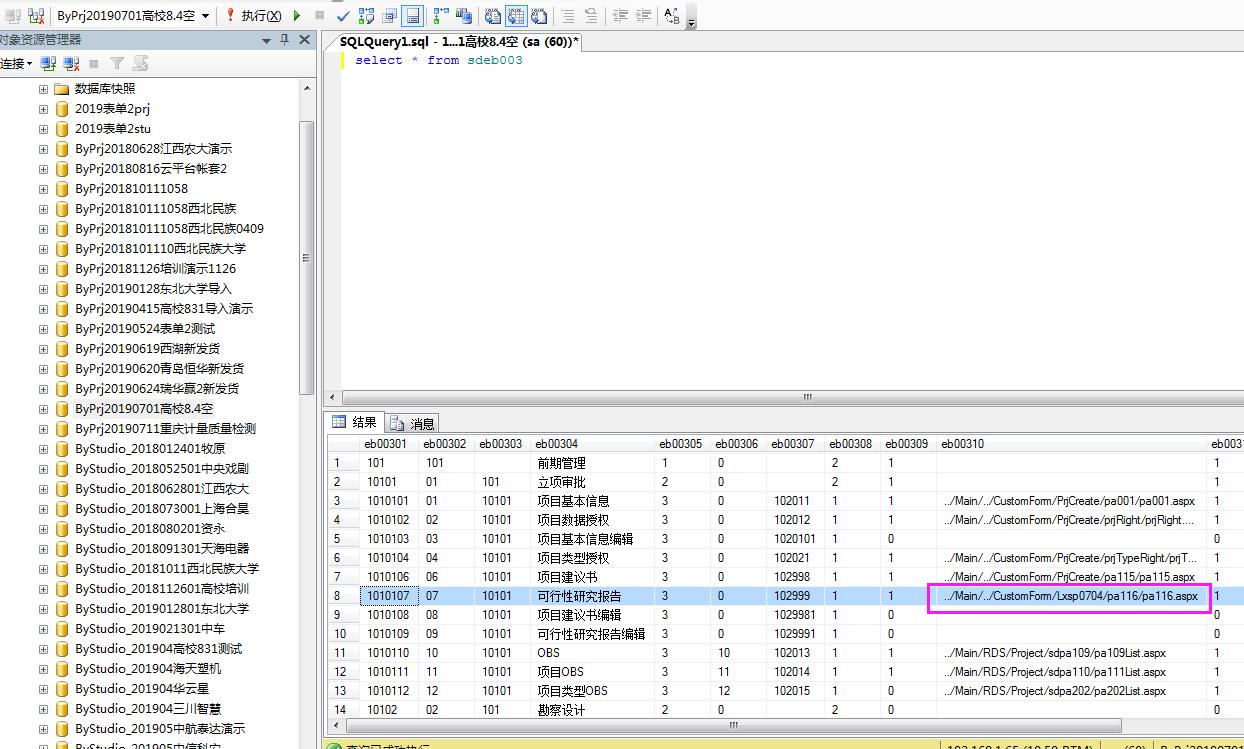The height and width of the screenshot is (749, 1244).
Task: Select the SQLQuery1.sql document tab
Action: [x=458, y=41]
